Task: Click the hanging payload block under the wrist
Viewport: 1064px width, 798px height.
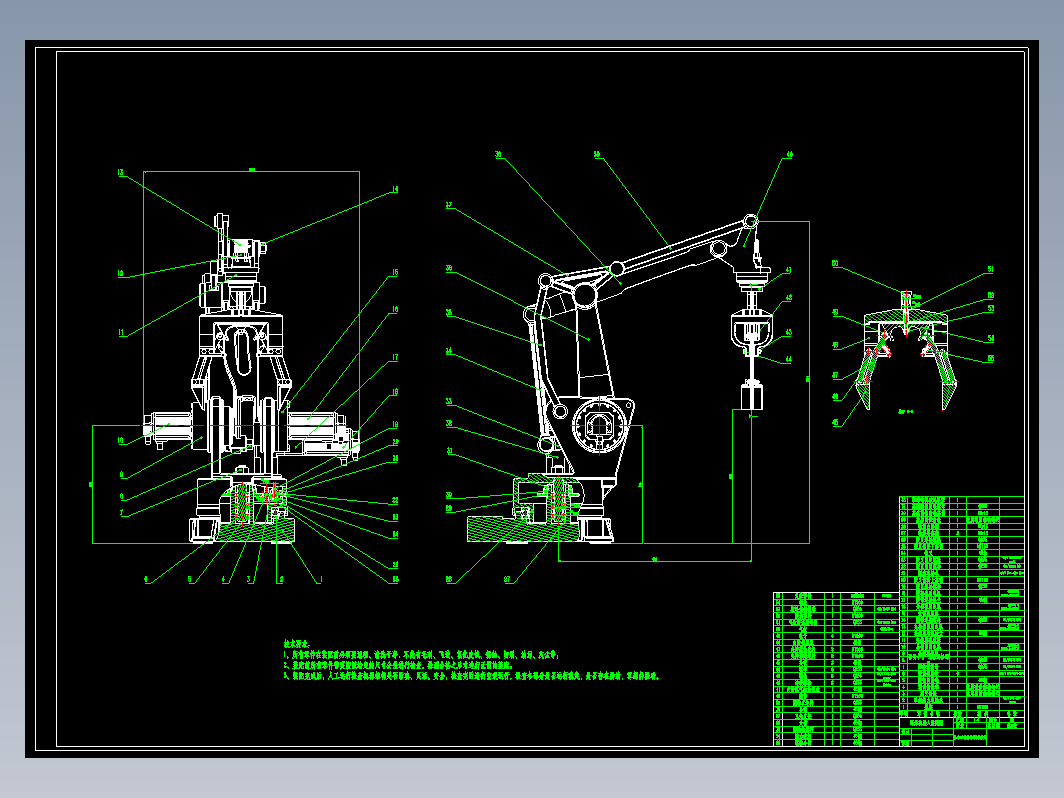Action: click(x=751, y=397)
